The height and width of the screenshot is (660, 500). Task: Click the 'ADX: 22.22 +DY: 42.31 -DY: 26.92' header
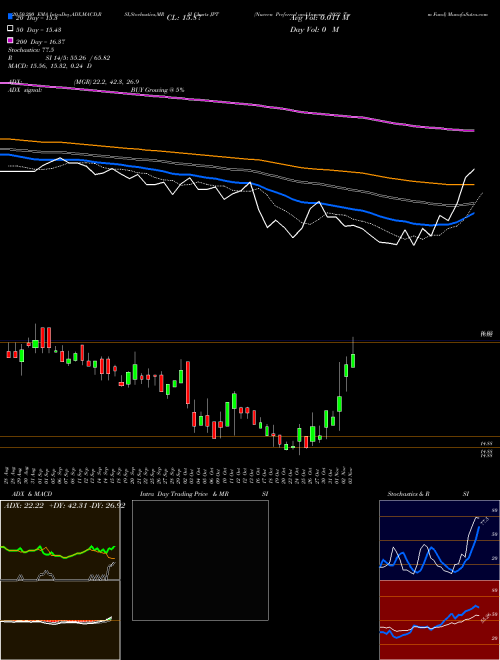(64, 506)
